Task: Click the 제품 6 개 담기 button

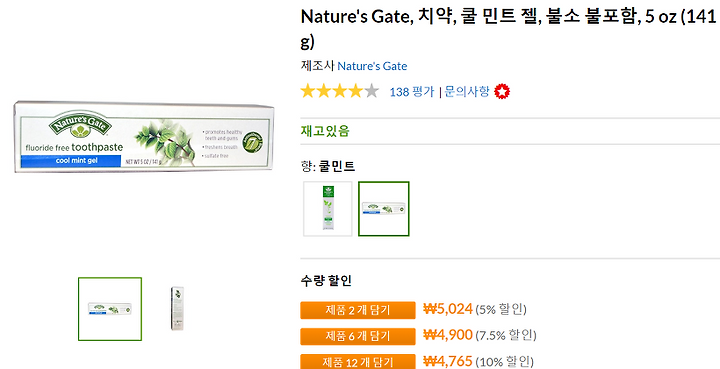Action: pos(358,336)
